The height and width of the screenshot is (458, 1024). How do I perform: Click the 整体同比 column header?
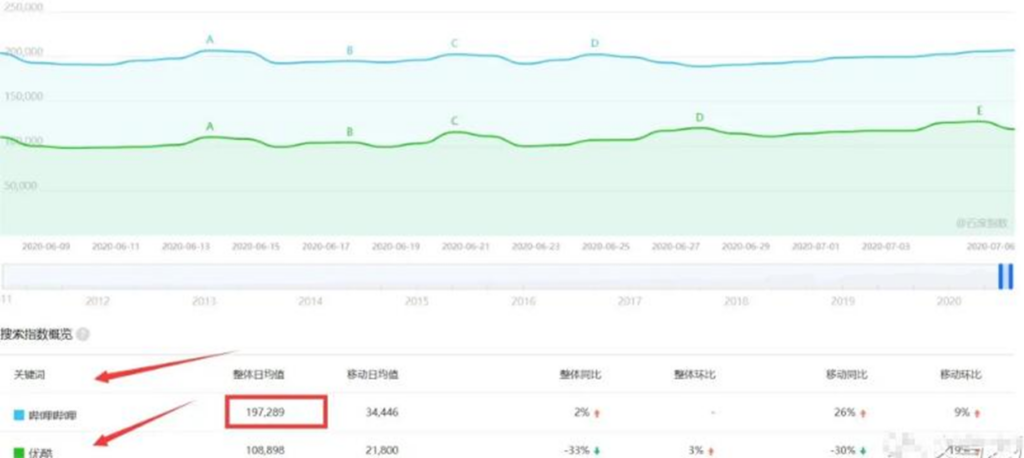coord(580,375)
